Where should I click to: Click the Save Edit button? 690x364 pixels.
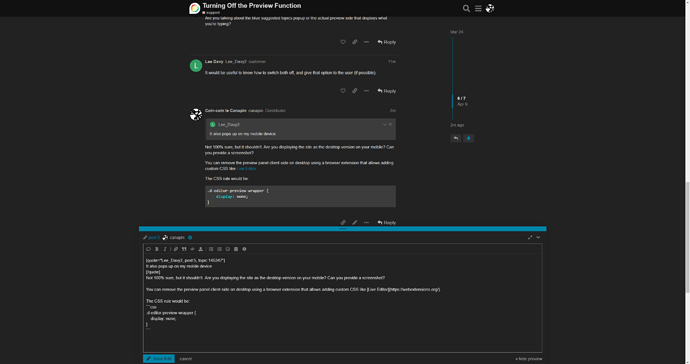tap(158, 359)
